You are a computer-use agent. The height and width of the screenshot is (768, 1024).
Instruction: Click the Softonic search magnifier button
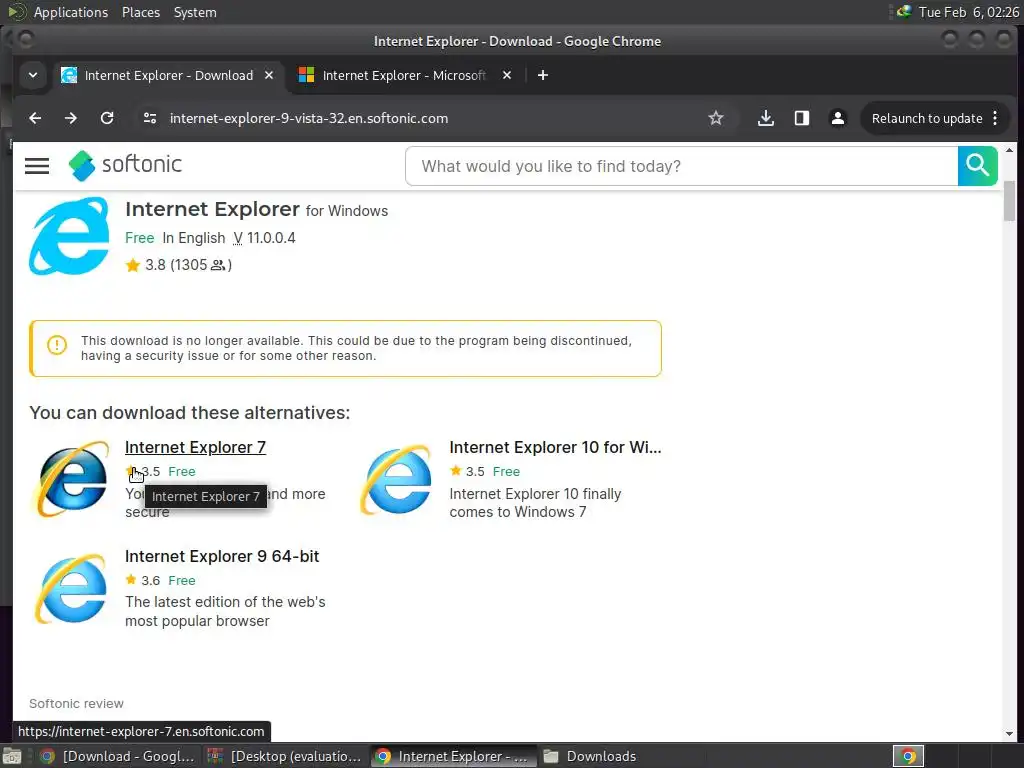coord(978,166)
